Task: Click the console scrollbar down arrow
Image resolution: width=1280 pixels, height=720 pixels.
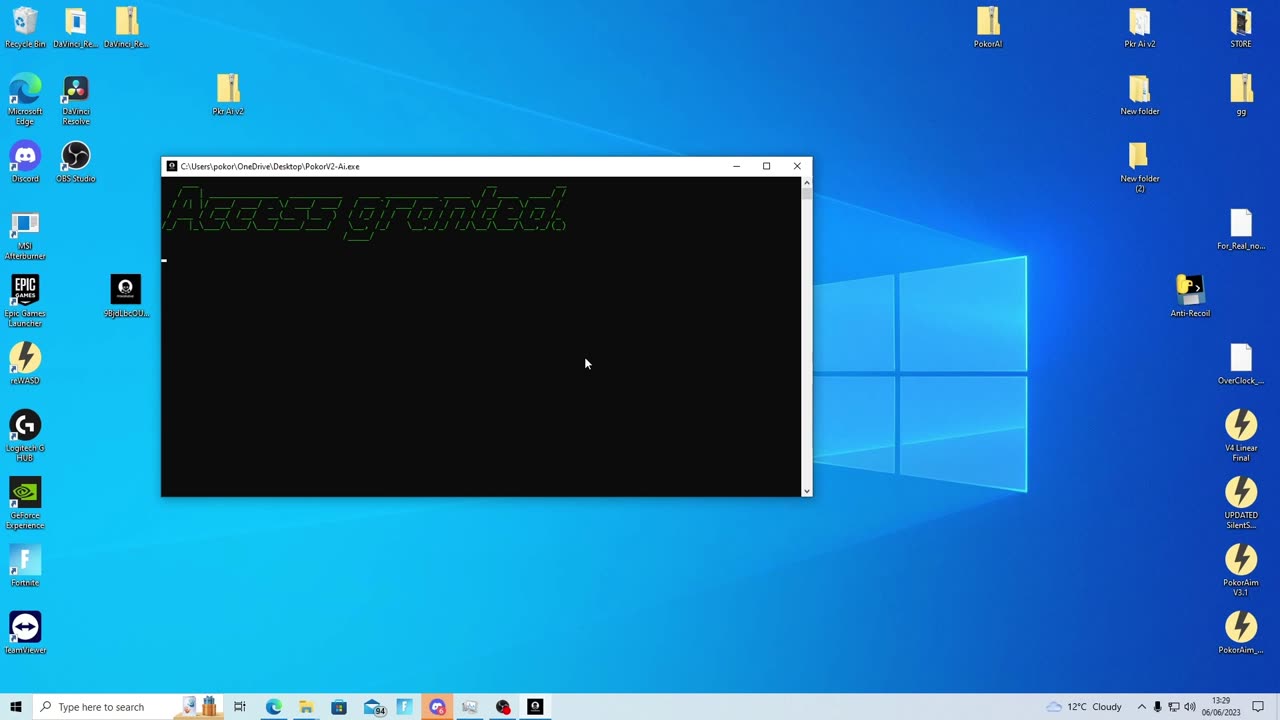Action: coord(807,491)
